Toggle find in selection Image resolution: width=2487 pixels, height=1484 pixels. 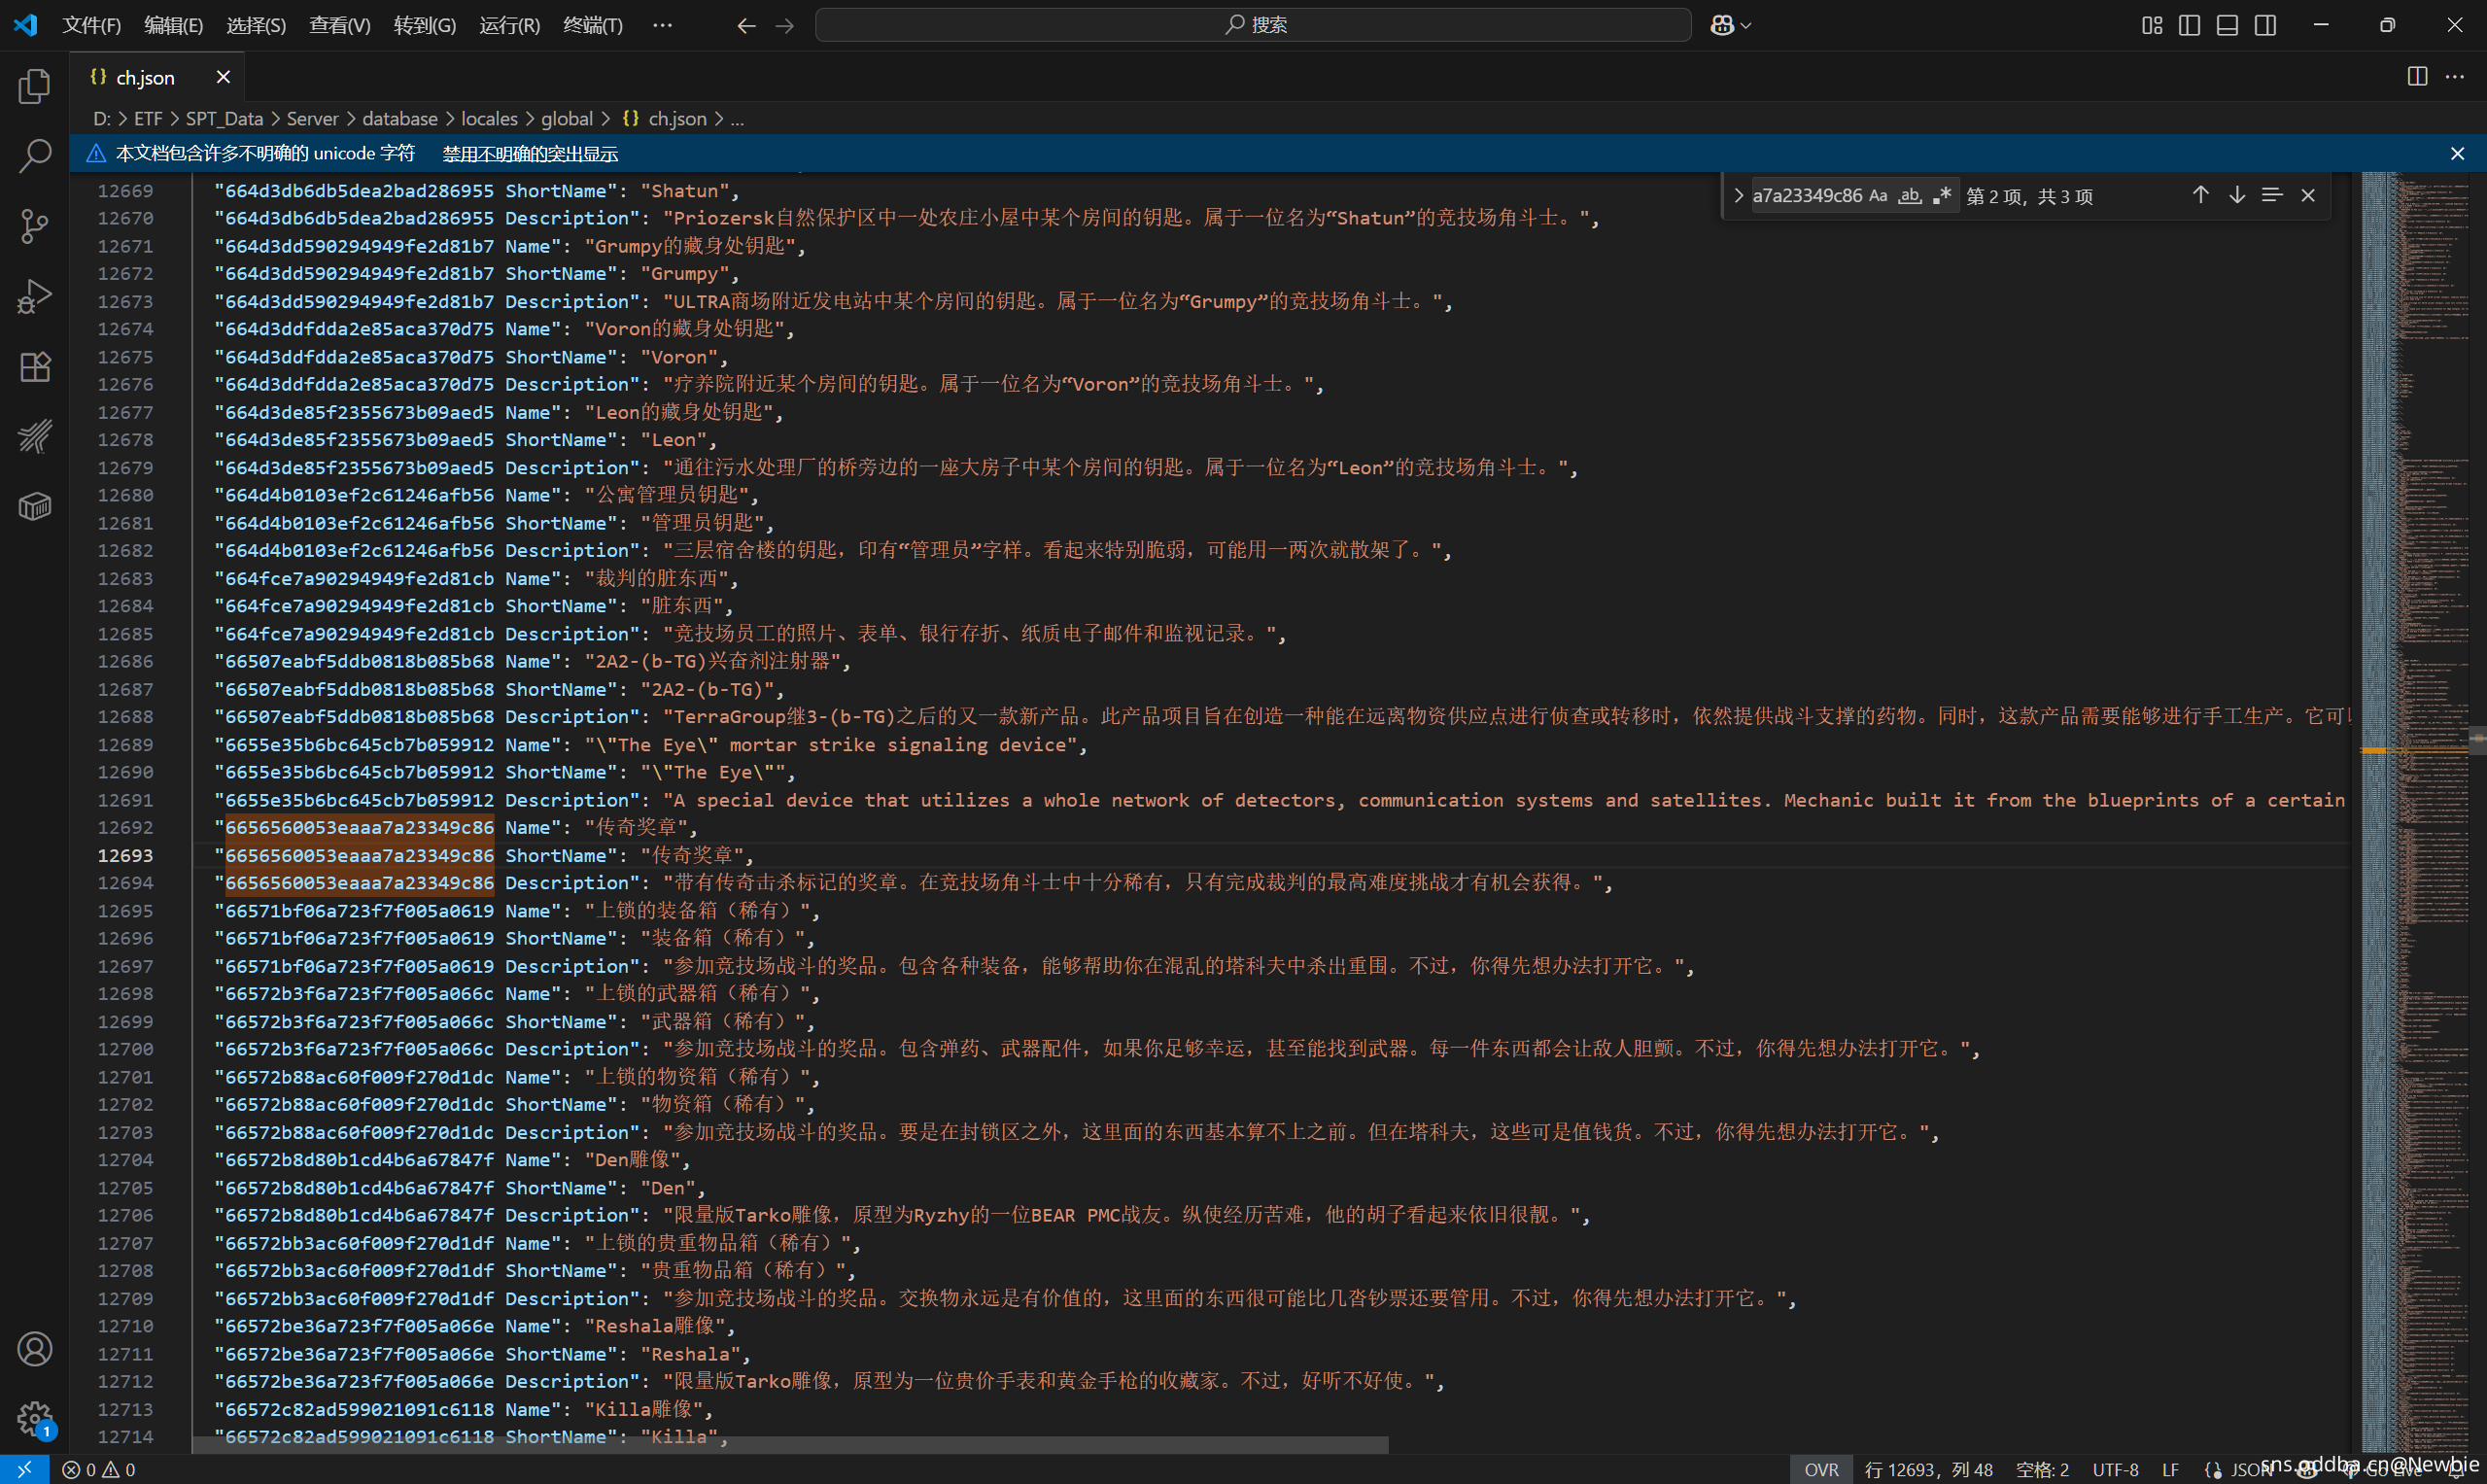(x=2272, y=195)
